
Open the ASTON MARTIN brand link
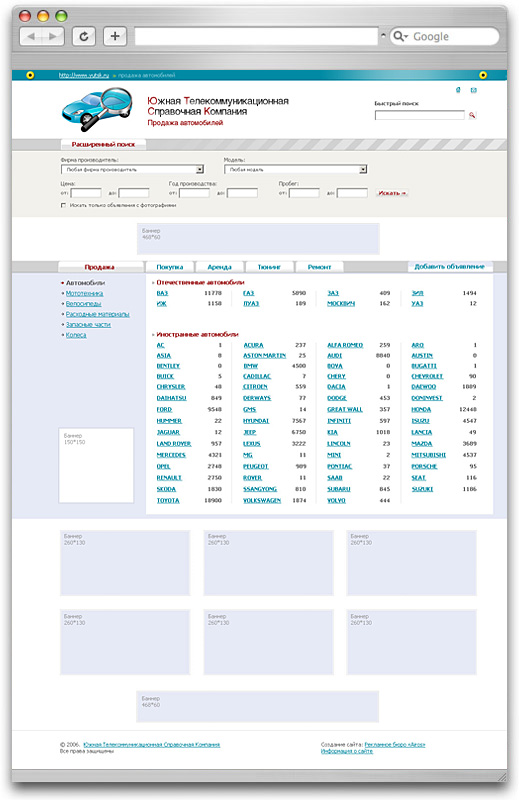click(264, 356)
